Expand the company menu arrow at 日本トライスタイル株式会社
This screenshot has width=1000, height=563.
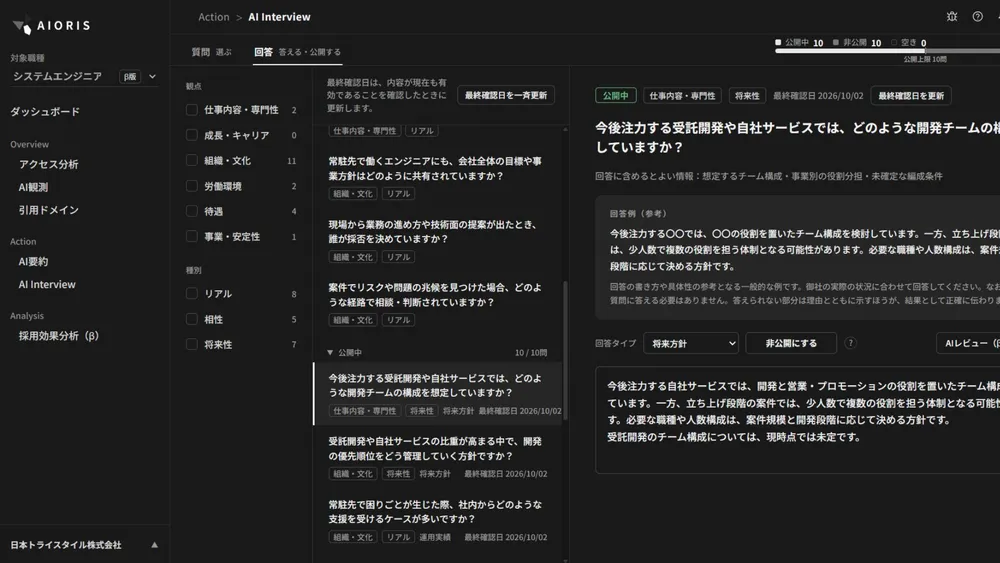coord(154,545)
